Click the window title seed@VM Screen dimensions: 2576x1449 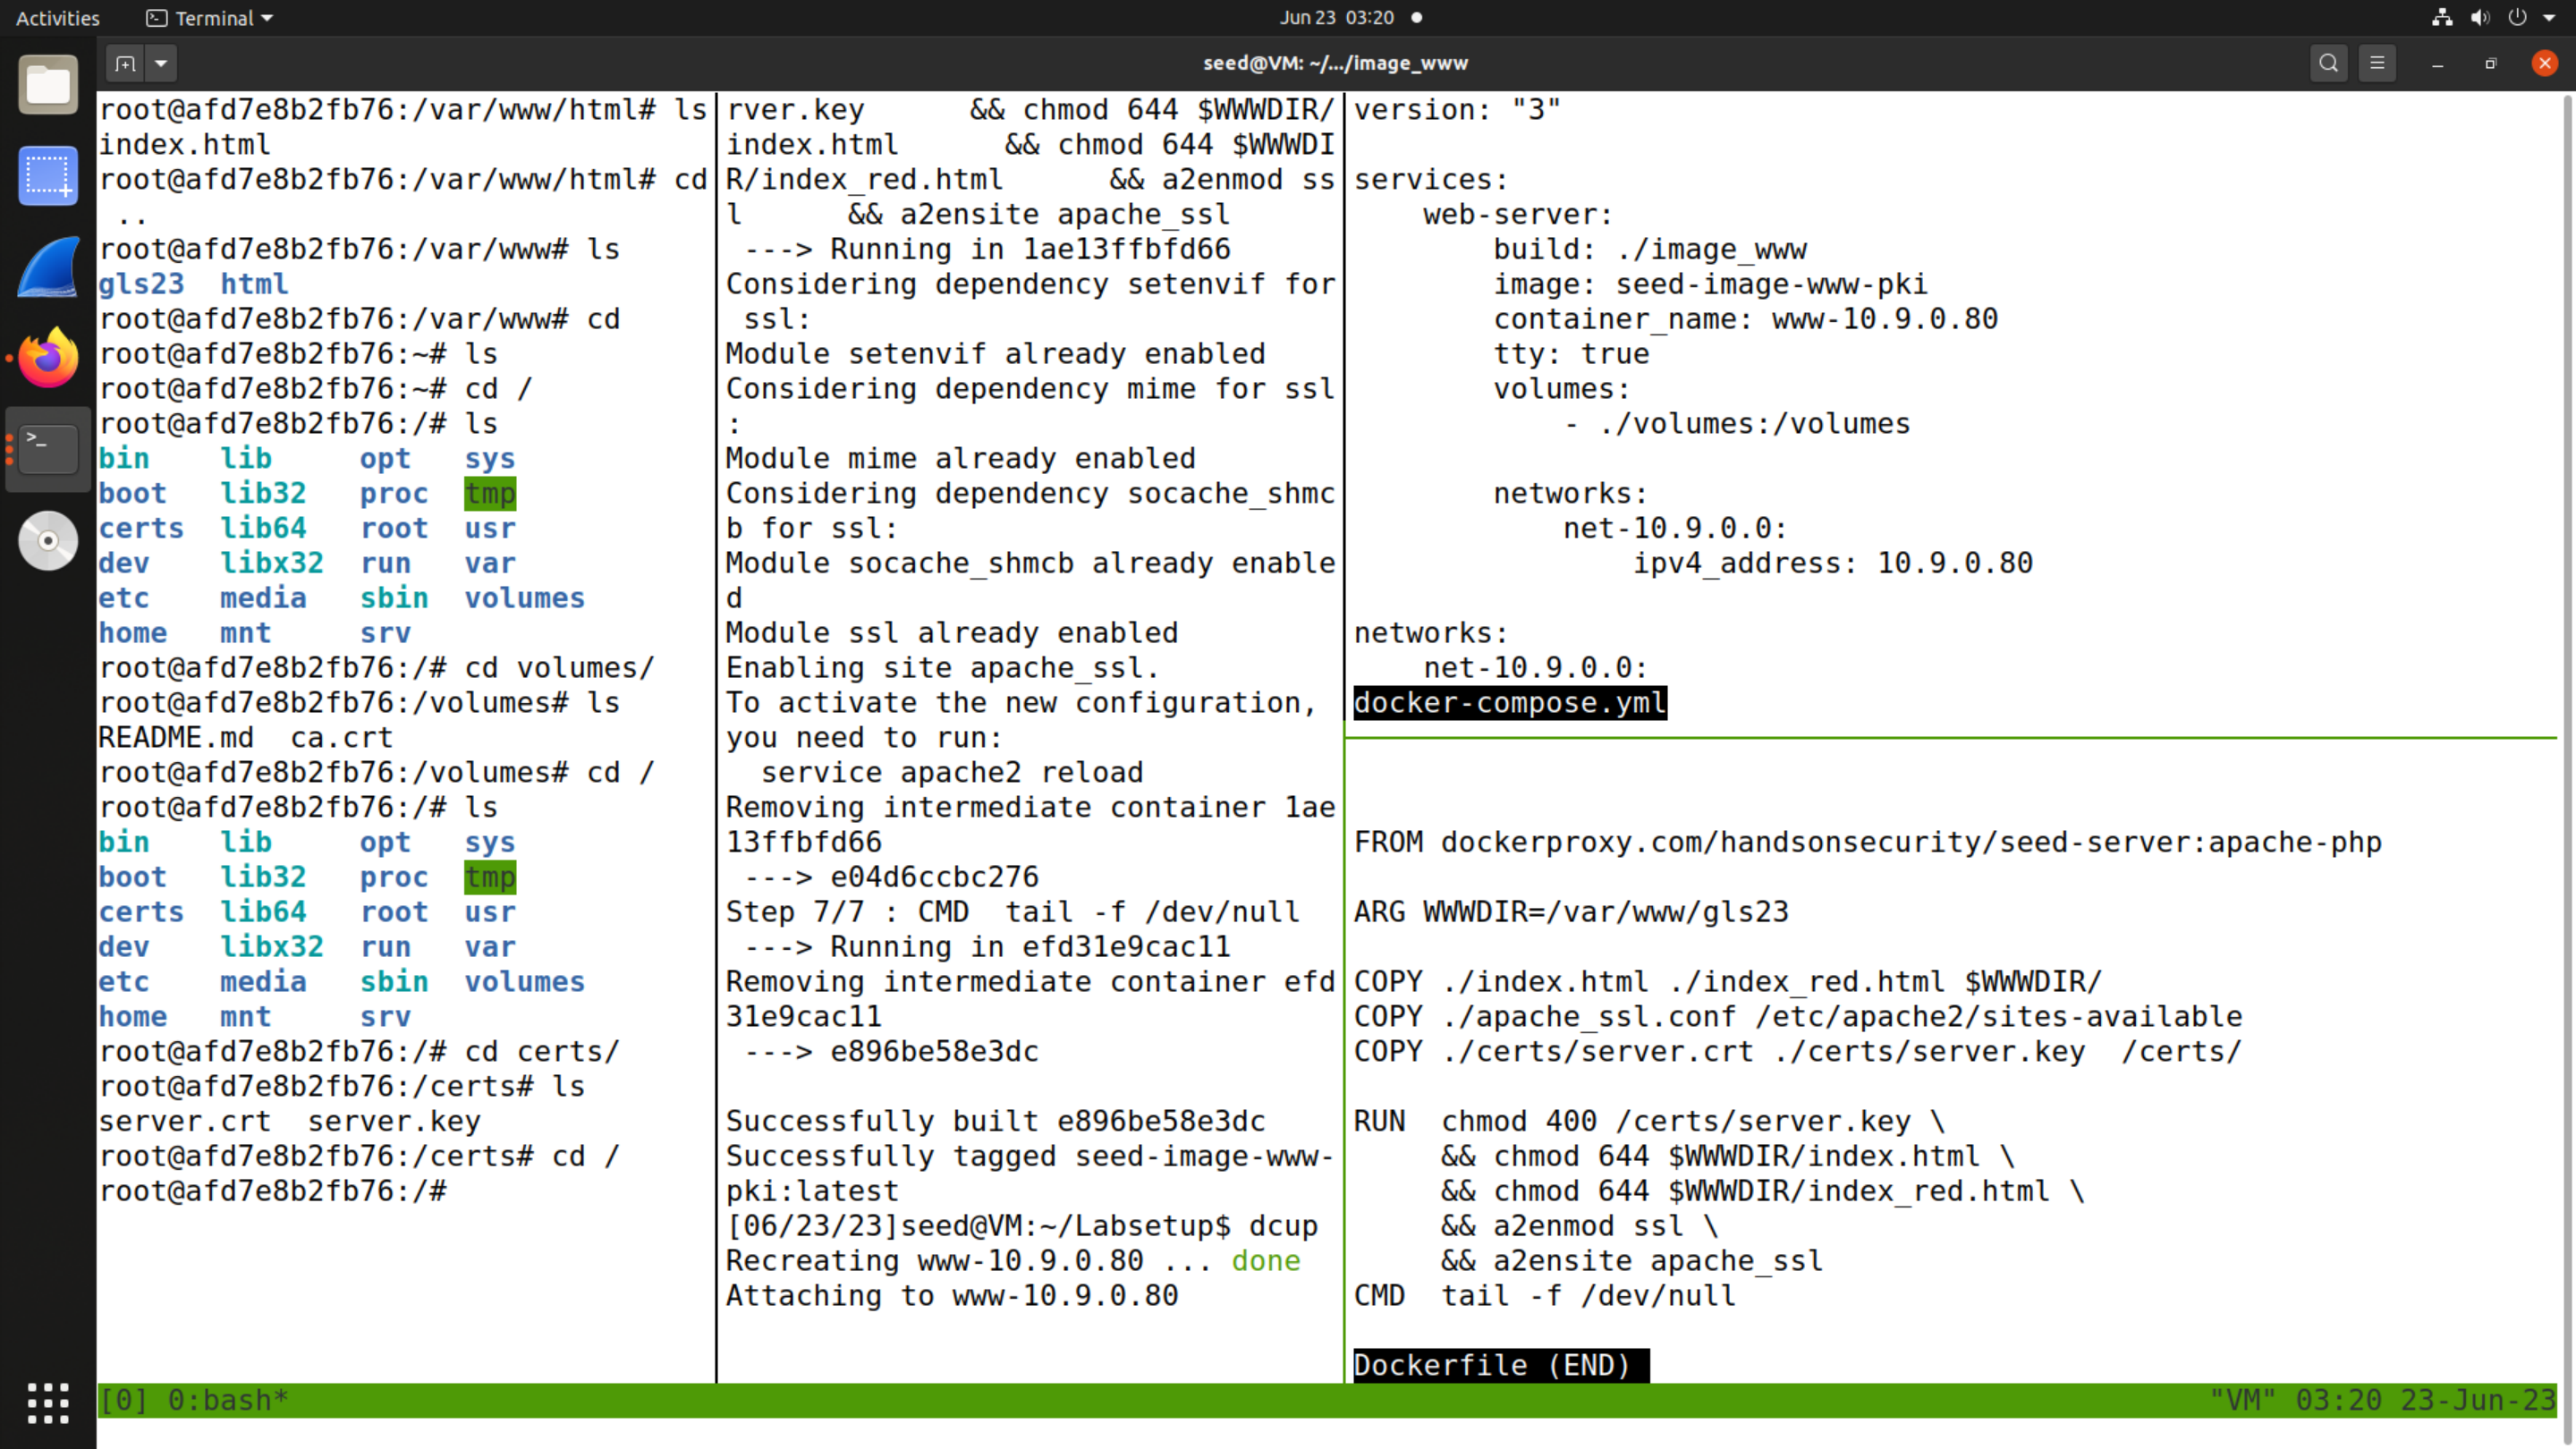tap(1335, 63)
